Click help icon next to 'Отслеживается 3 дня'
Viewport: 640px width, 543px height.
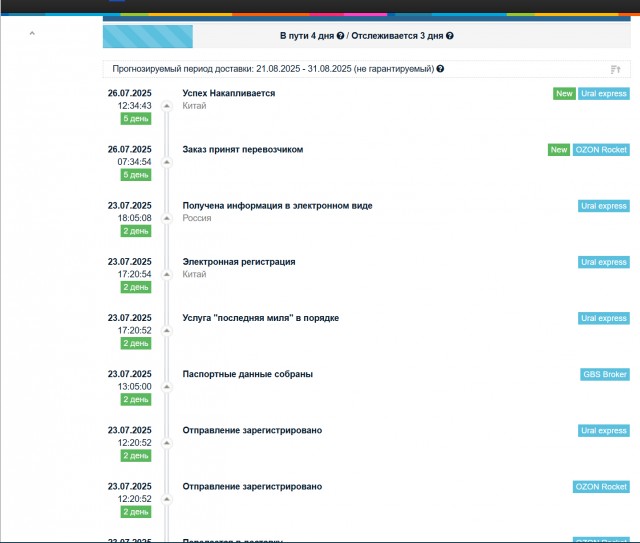coord(450,36)
